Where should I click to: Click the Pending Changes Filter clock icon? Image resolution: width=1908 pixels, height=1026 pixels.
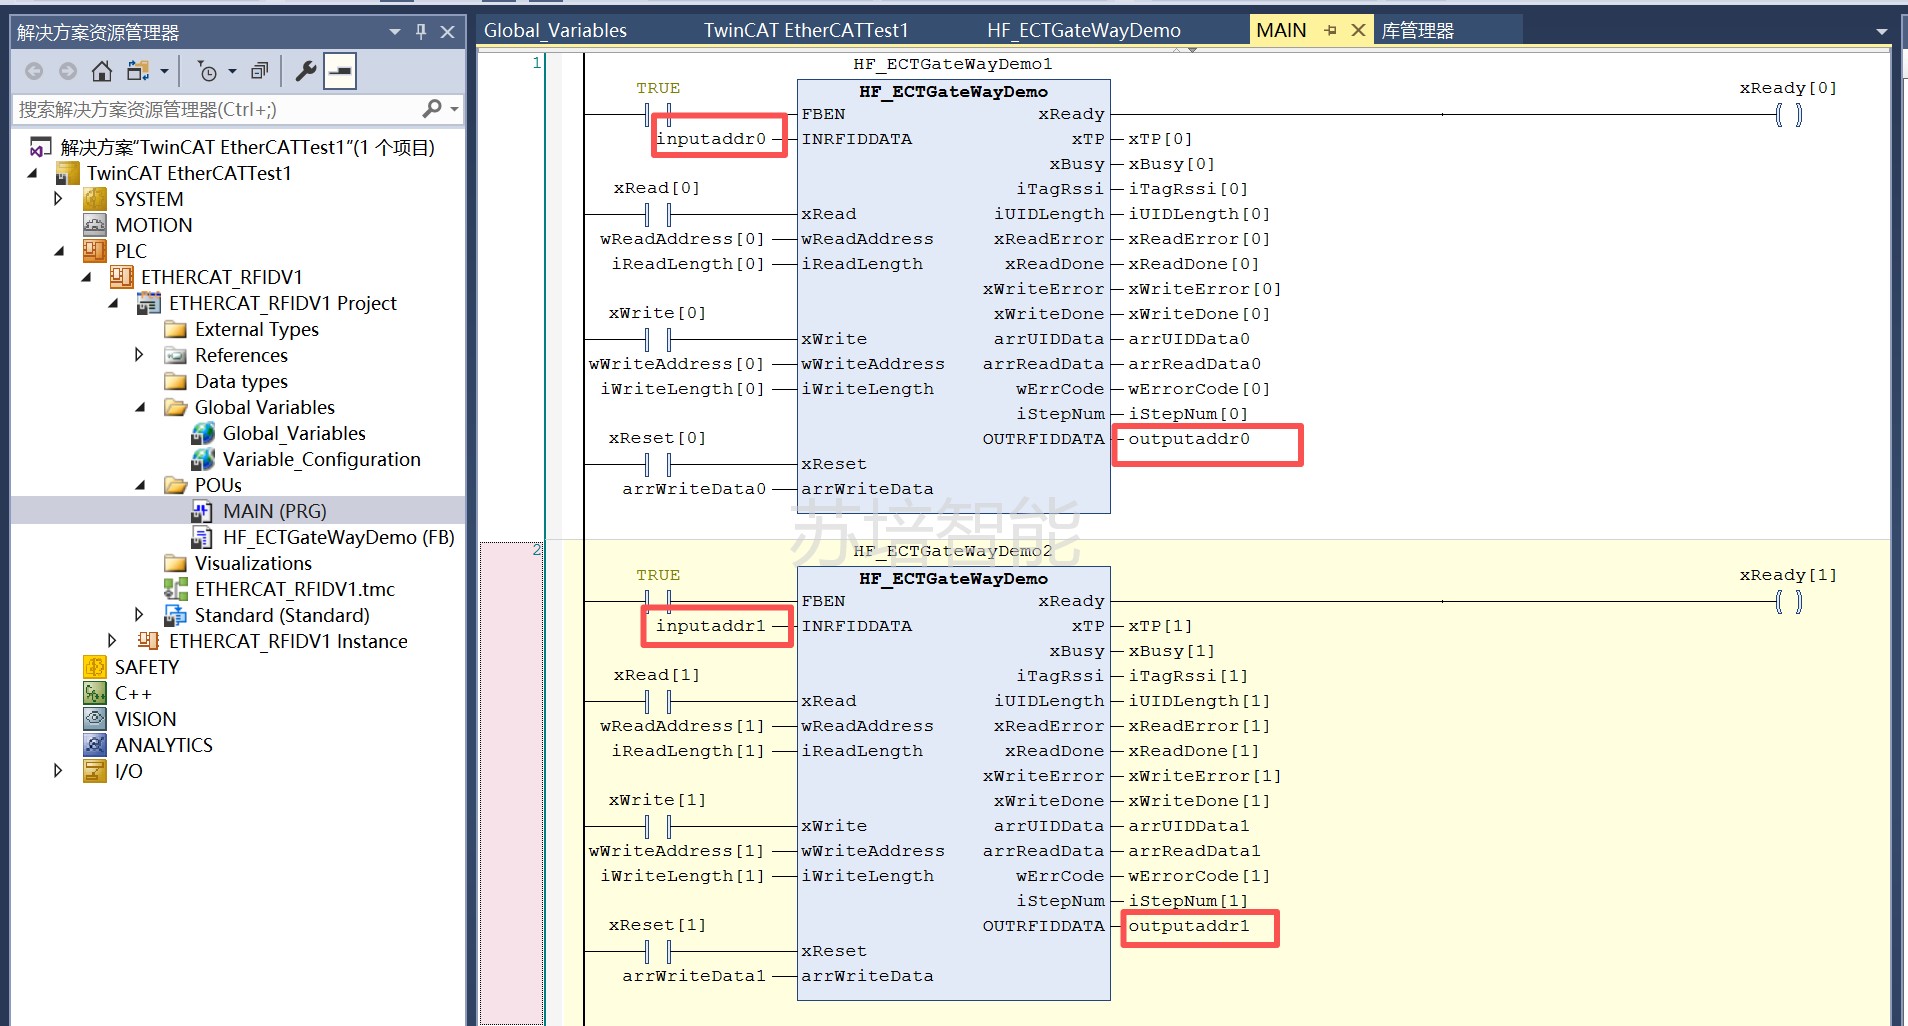207,71
